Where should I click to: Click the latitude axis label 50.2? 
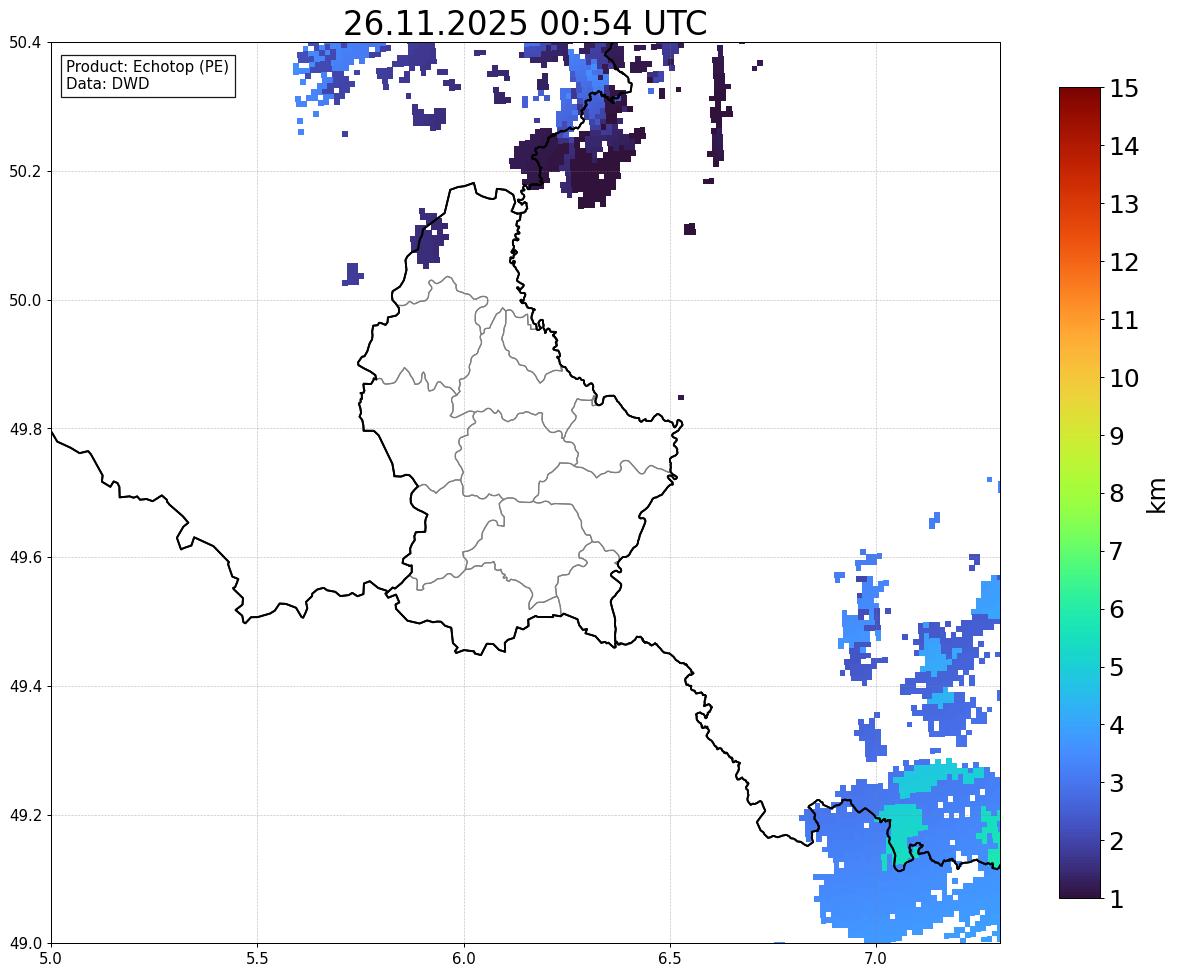click(25, 171)
